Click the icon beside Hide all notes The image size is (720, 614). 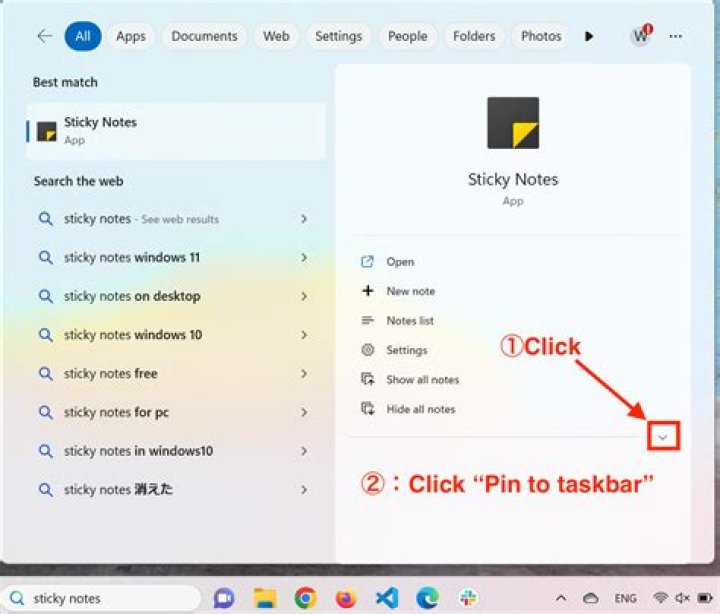pyautogui.click(x=368, y=408)
